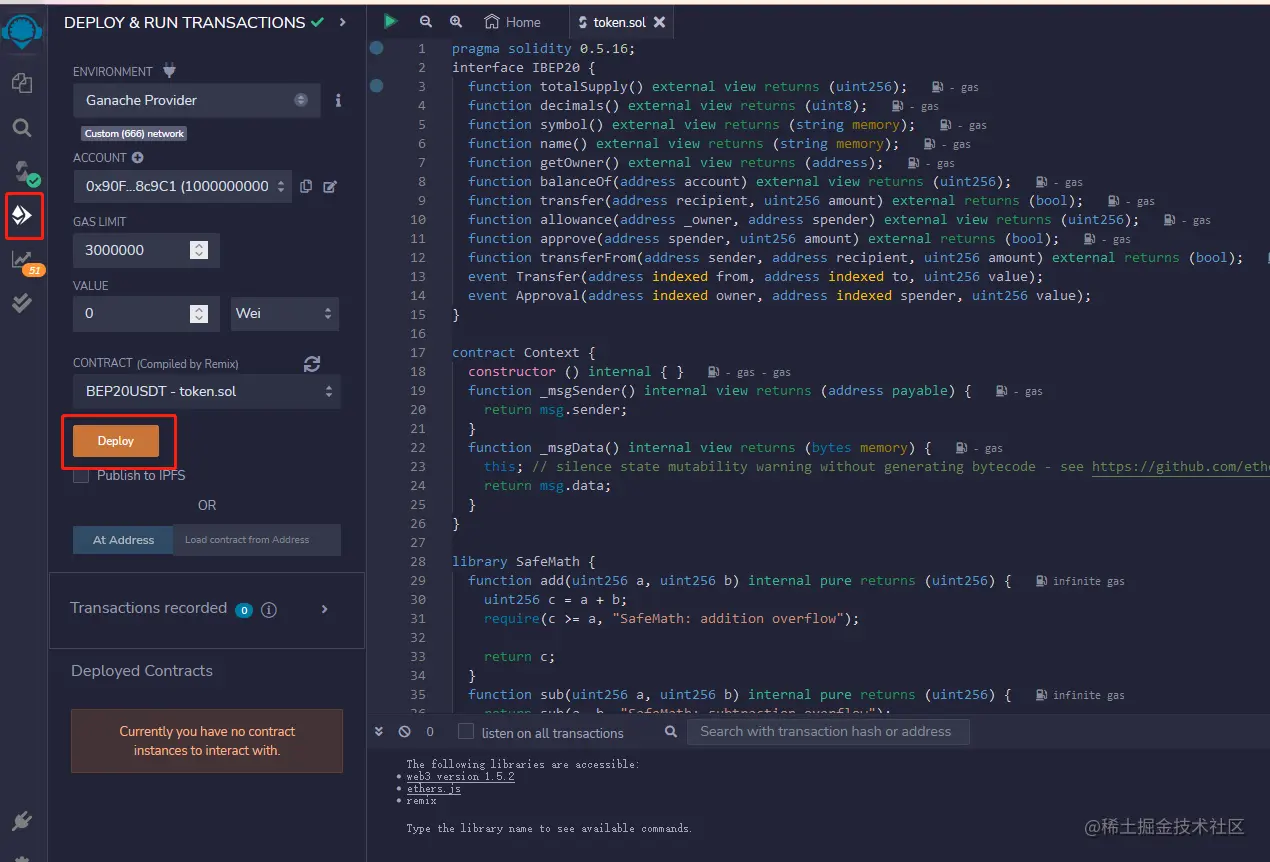Open the Plugin Manager plug icon

[22, 821]
